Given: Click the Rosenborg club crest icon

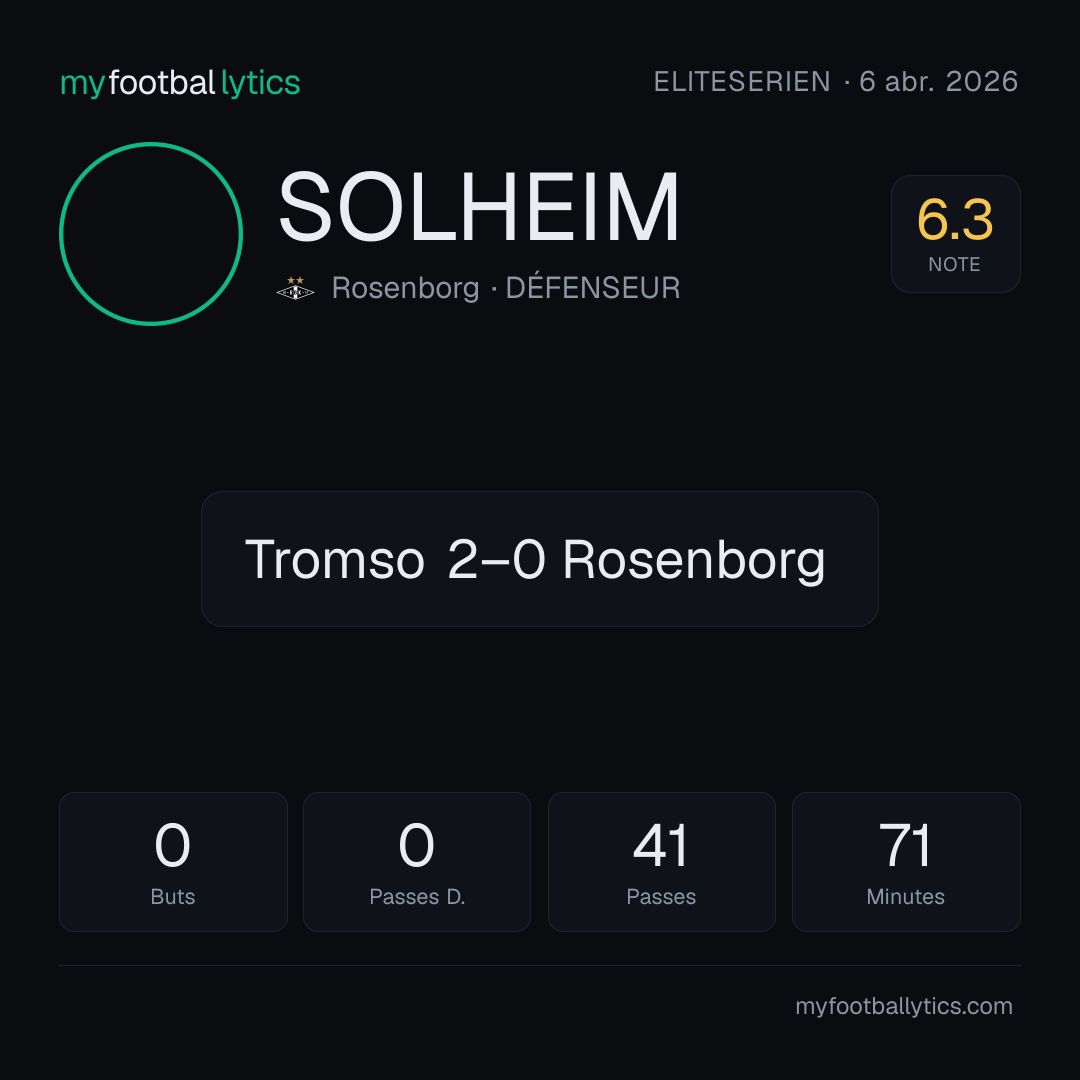Looking at the screenshot, I should click(295, 288).
